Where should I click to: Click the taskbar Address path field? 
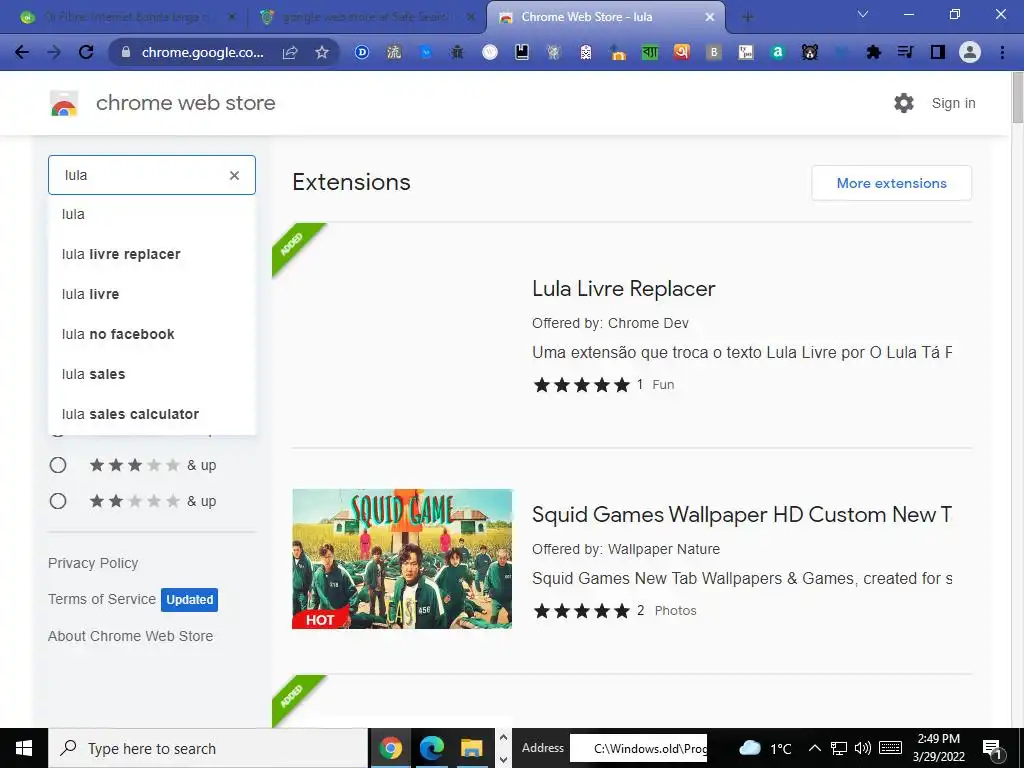639,748
